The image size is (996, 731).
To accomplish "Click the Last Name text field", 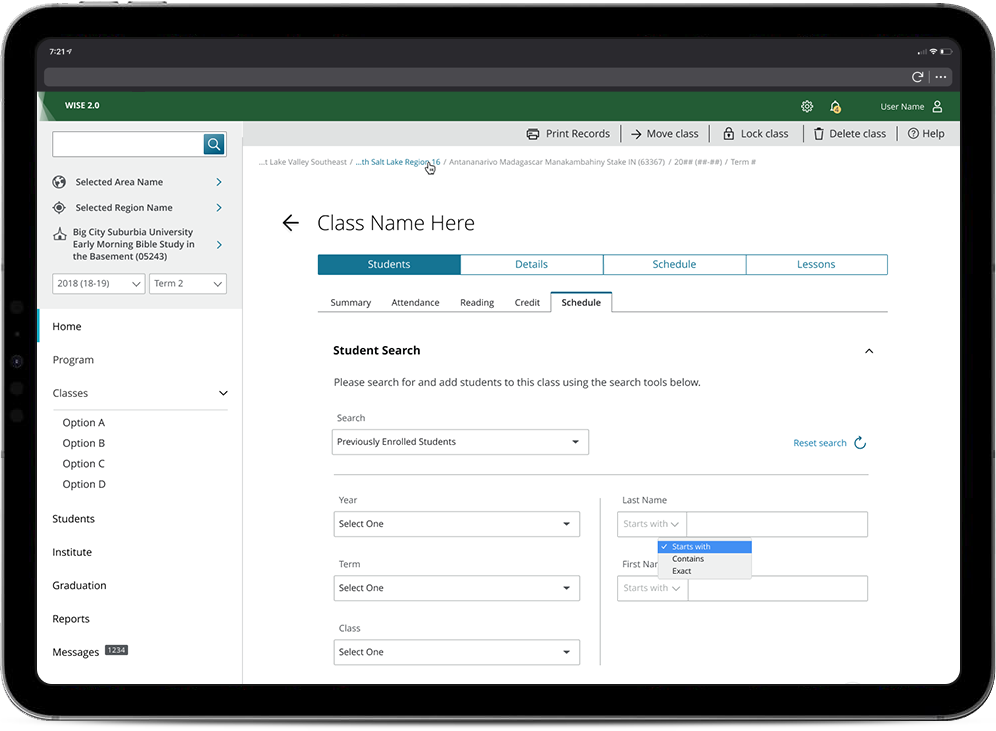I will click(777, 524).
